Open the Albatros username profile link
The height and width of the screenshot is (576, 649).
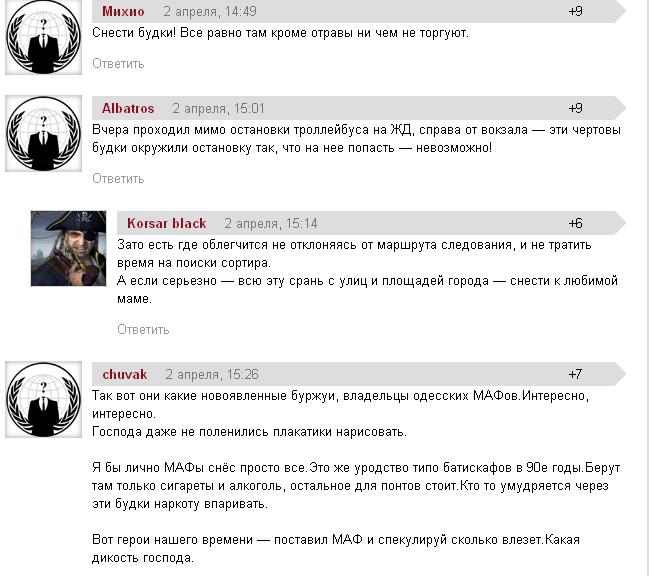(x=128, y=108)
